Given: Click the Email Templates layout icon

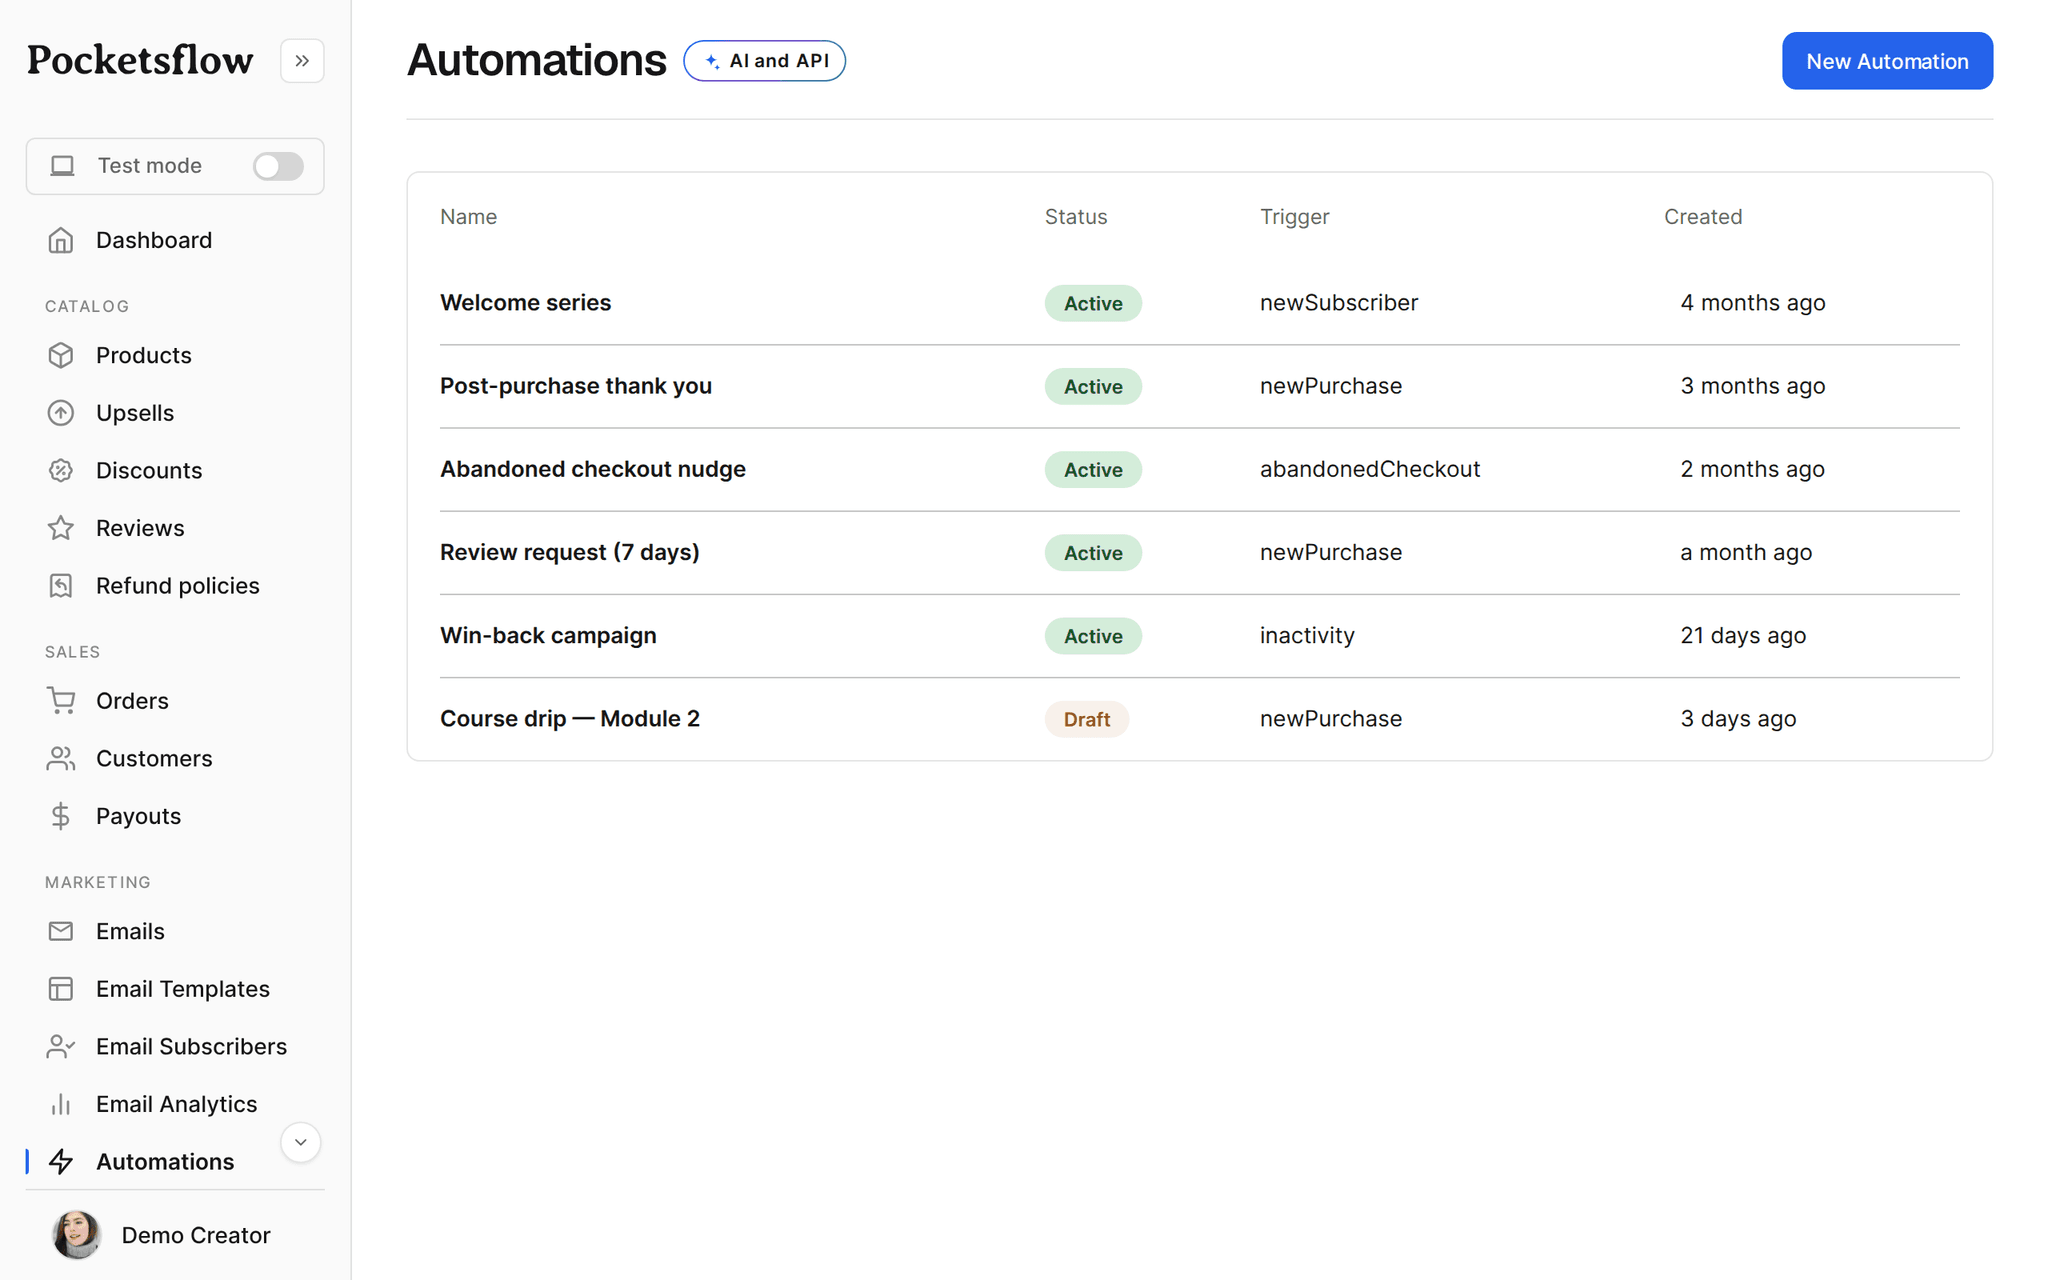Looking at the screenshot, I should click(x=61, y=989).
